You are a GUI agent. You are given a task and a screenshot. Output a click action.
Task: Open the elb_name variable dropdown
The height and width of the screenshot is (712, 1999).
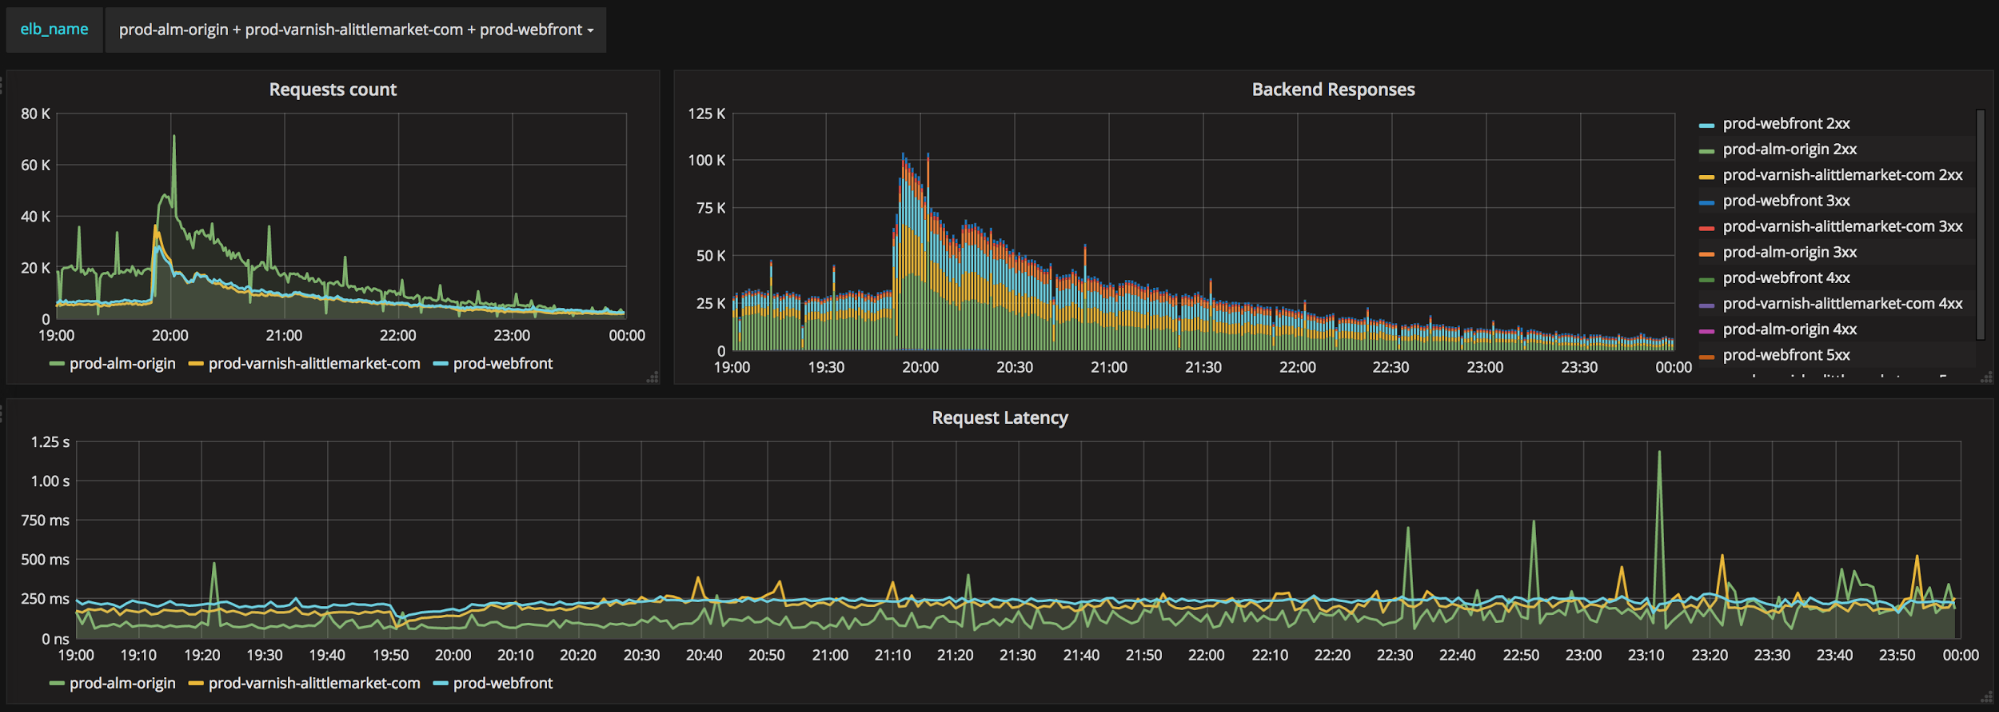[x=355, y=29]
